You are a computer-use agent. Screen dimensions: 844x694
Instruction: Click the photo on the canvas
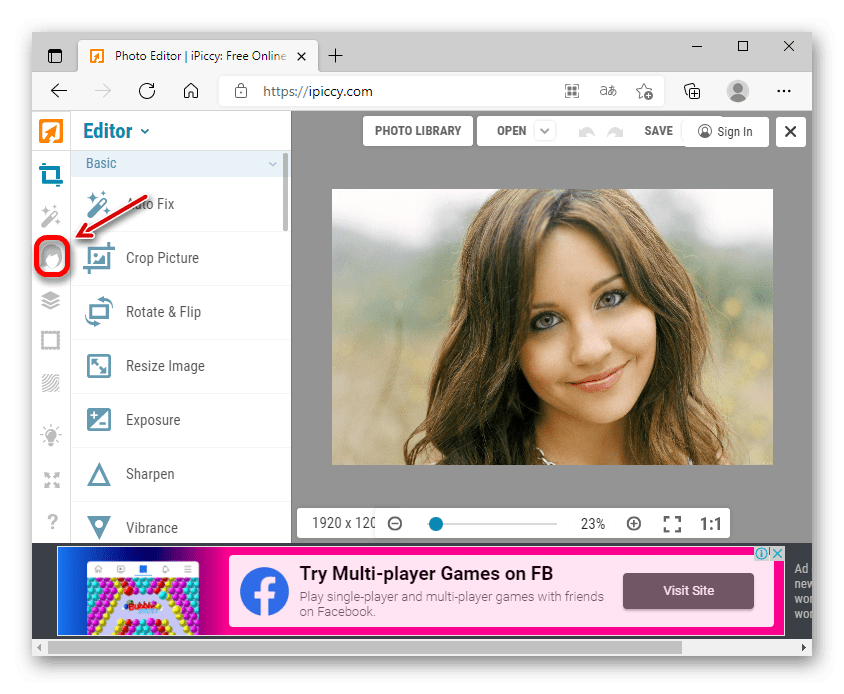(x=552, y=327)
